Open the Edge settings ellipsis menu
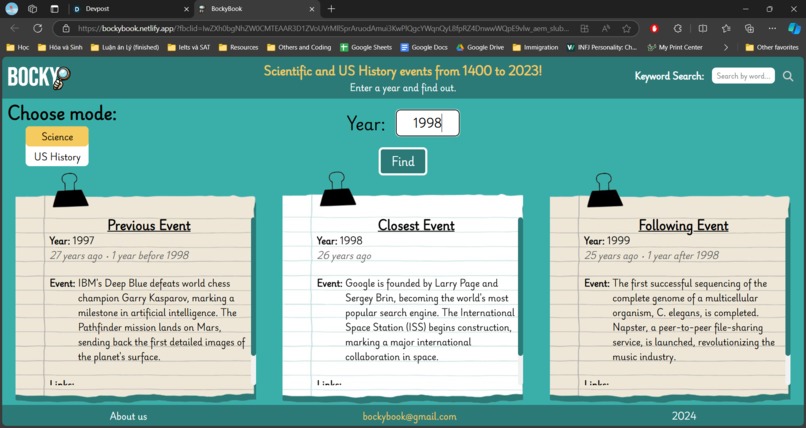Viewport: 806px width, 428px height. click(772, 29)
